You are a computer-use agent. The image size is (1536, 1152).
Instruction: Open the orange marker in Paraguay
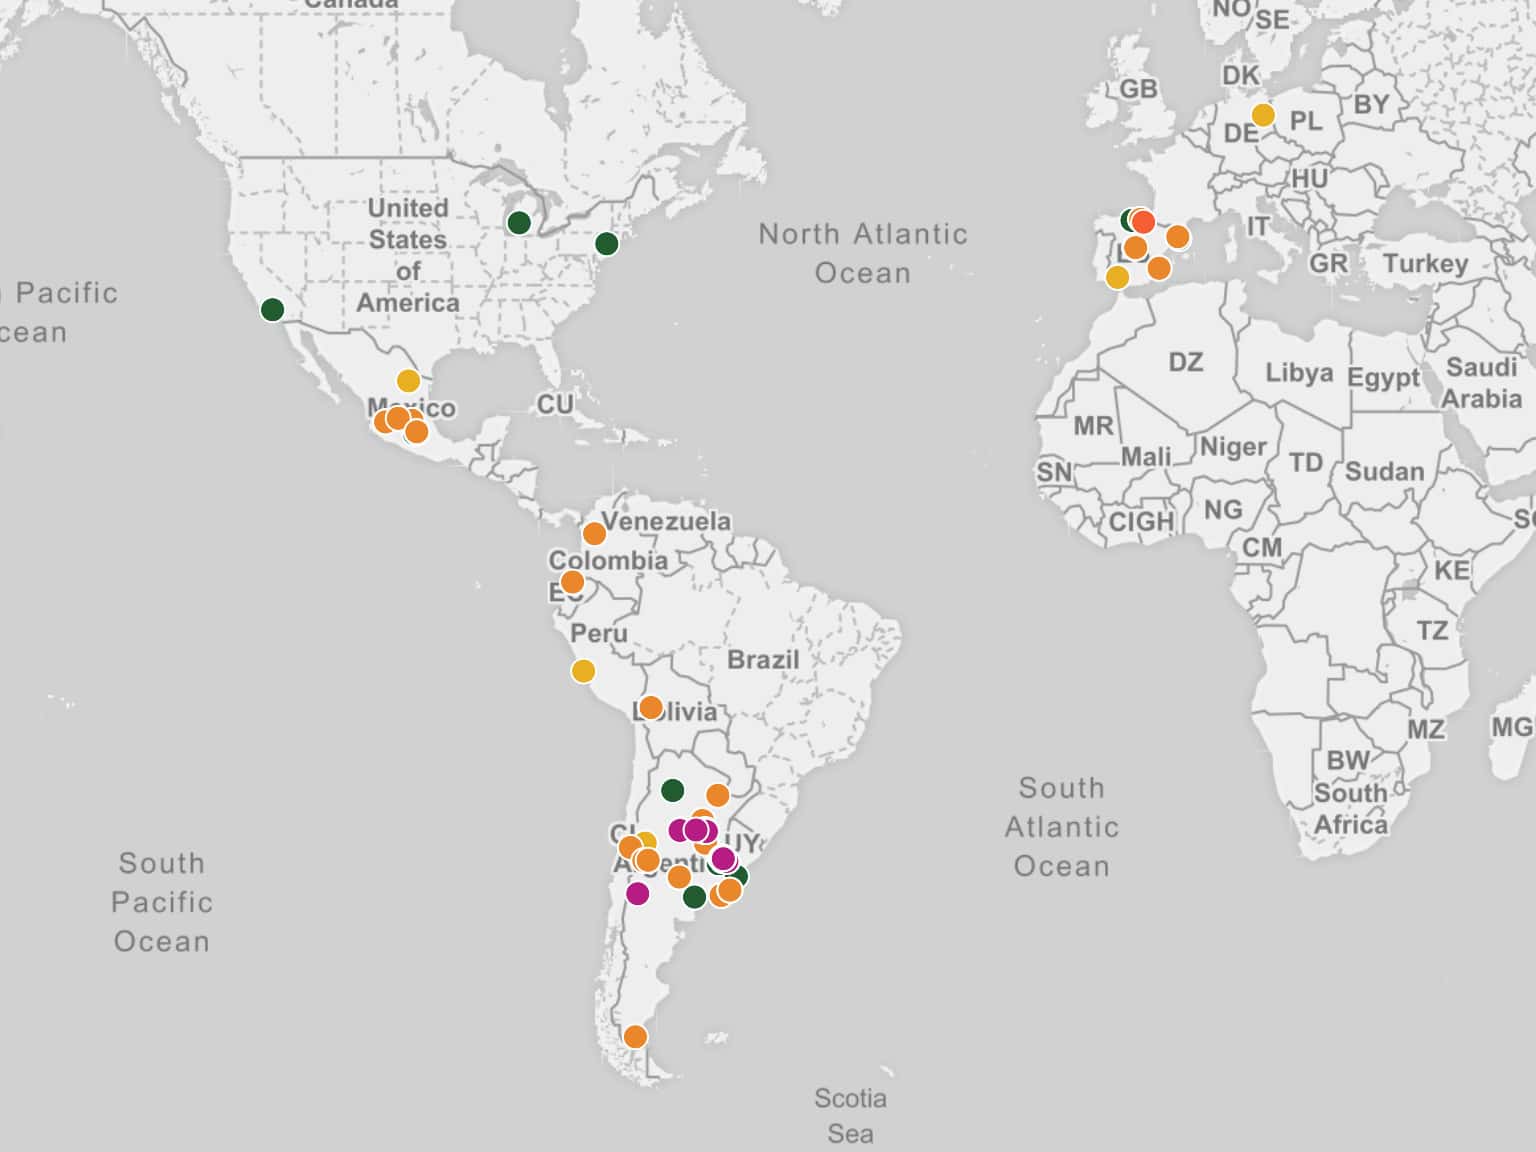pyautogui.click(x=717, y=795)
